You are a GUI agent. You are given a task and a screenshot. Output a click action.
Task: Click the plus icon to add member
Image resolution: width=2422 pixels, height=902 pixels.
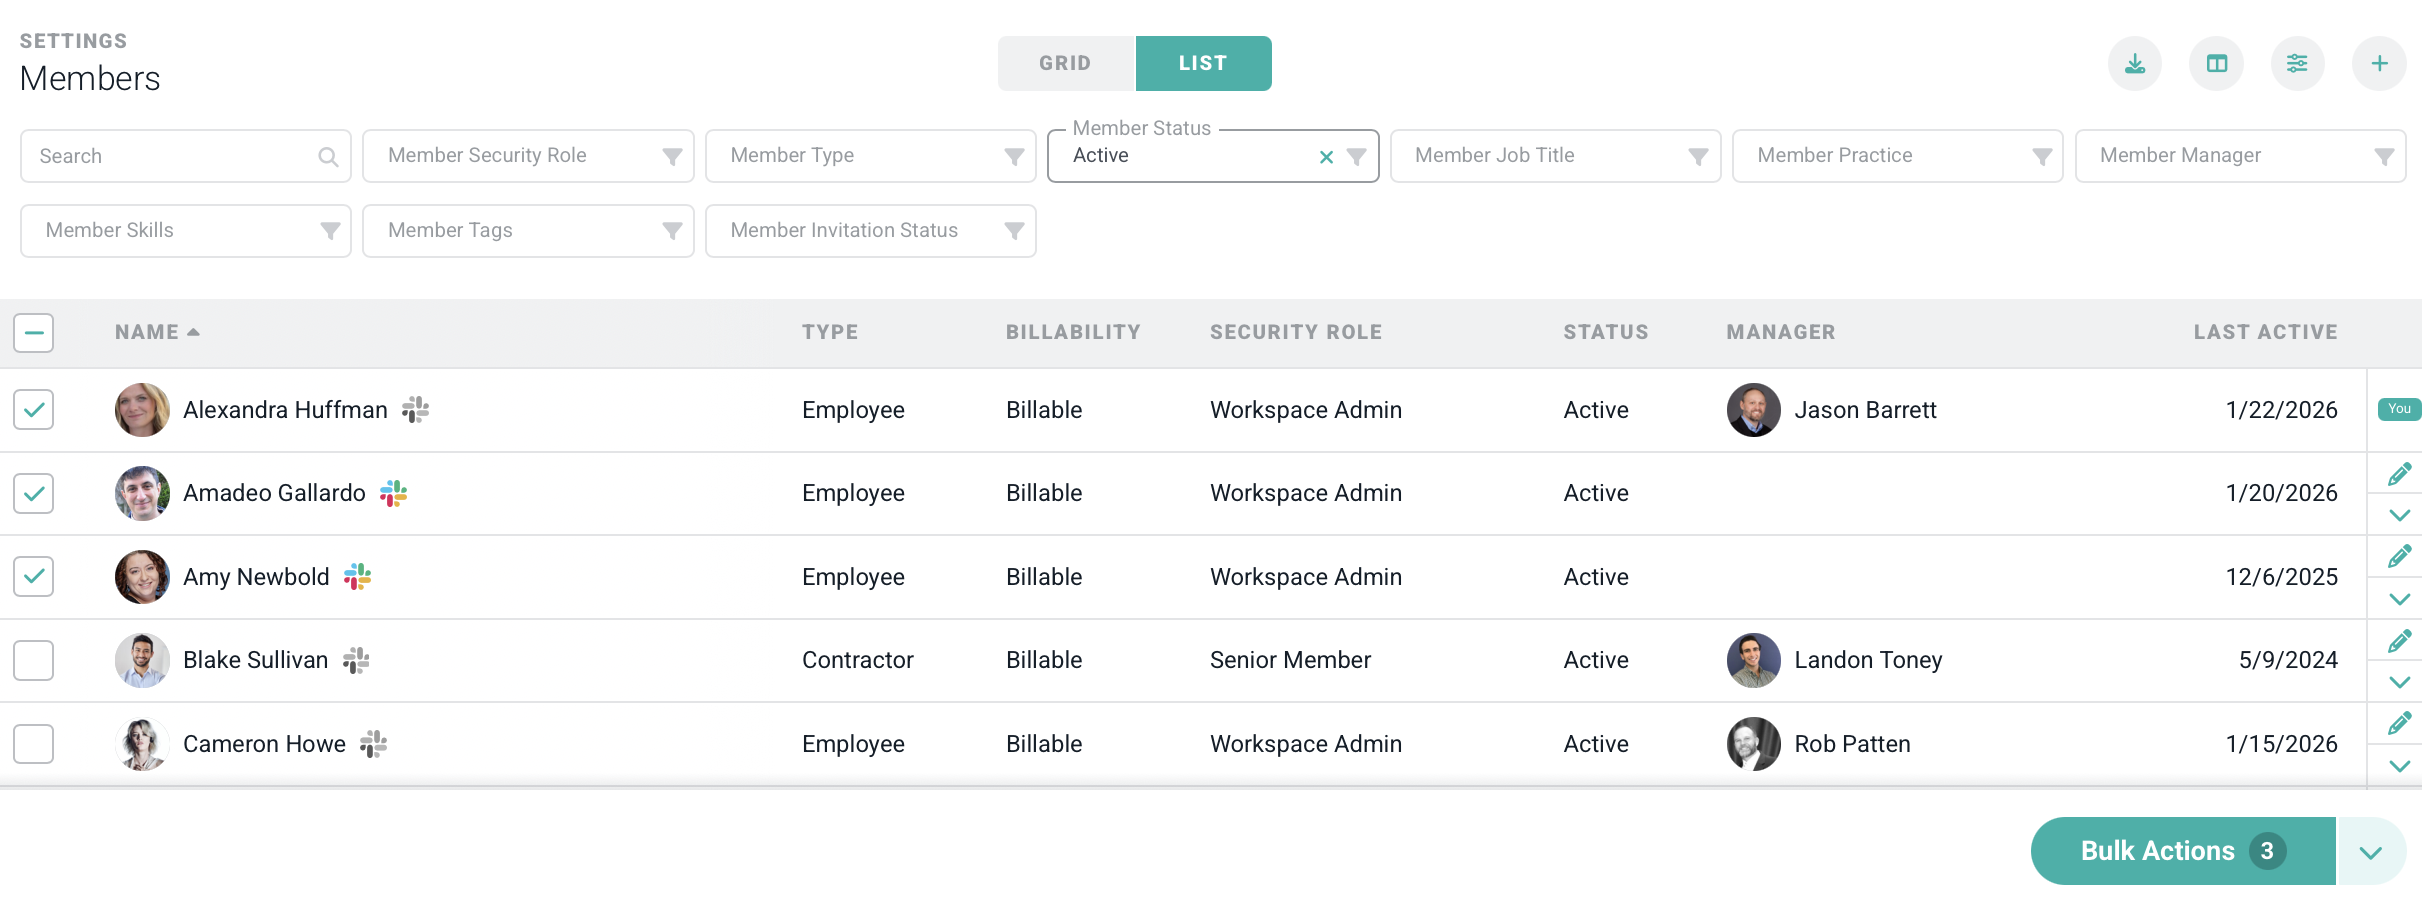click(x=2379, y=64)
